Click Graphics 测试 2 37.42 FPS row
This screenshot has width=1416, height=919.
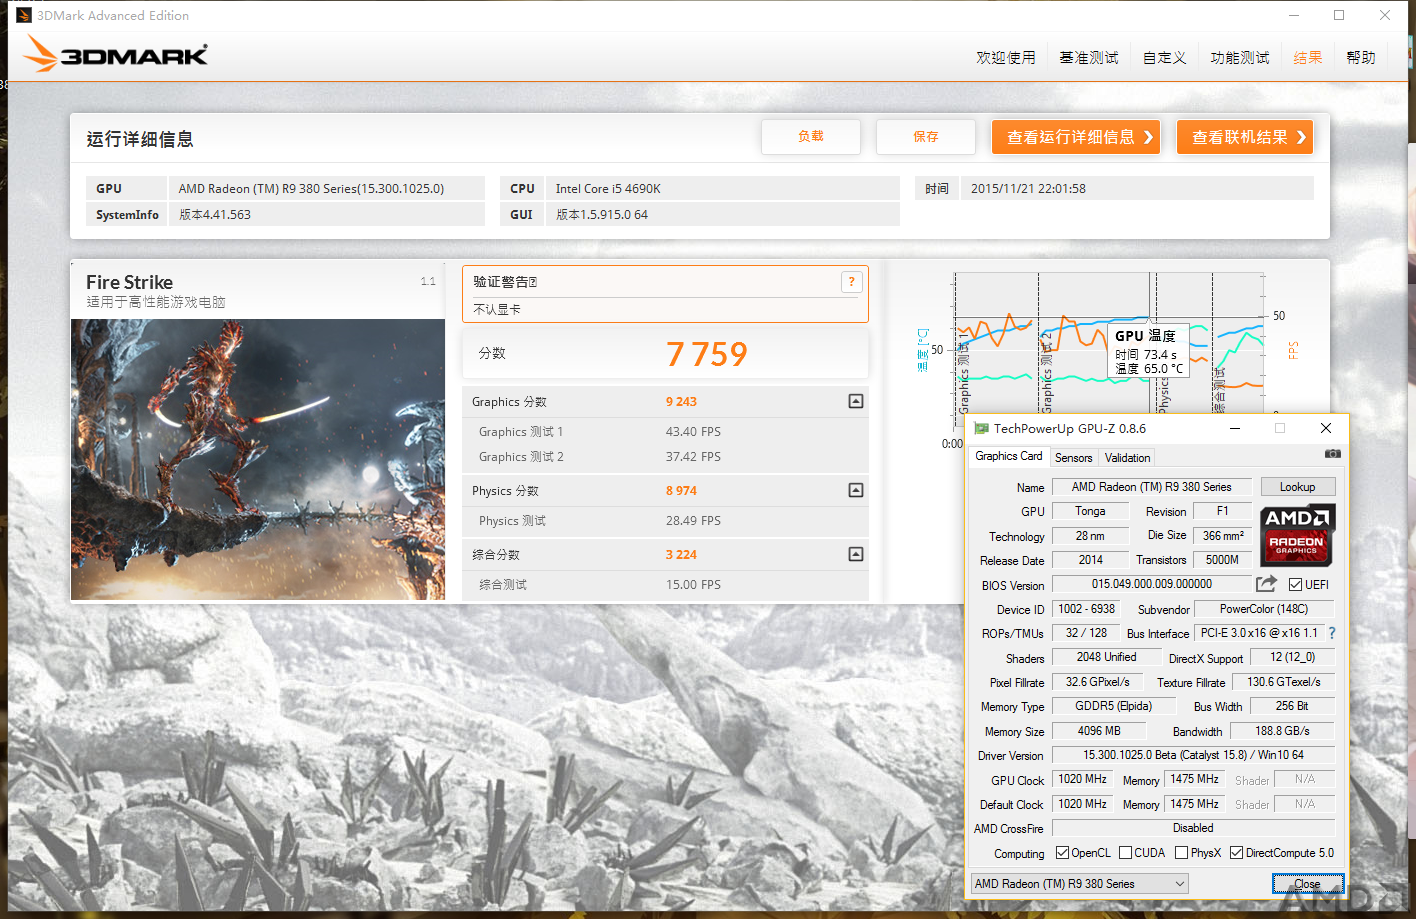[665, 456]
